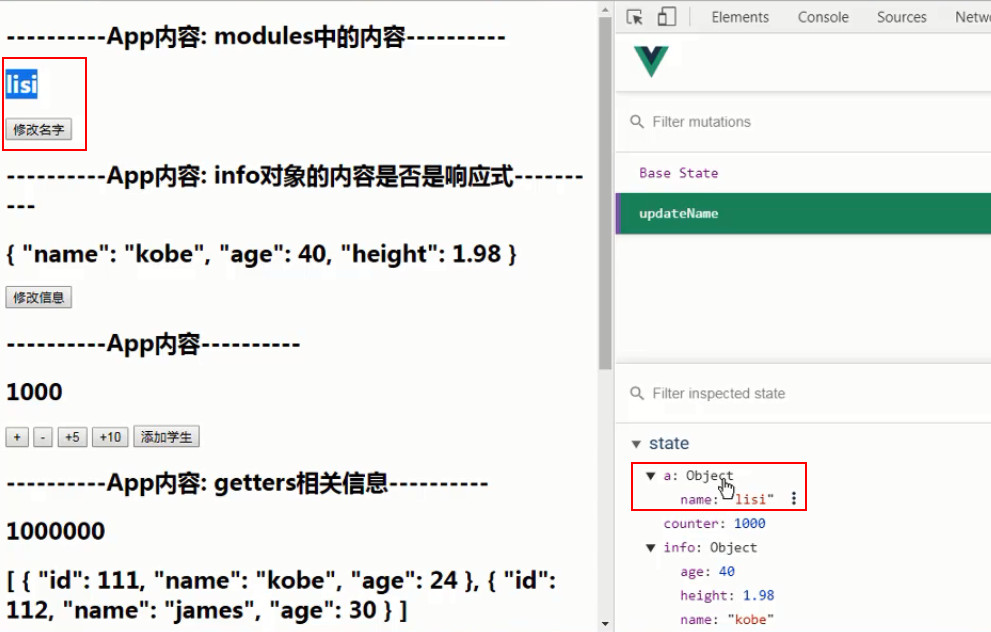The width and height of the screenshot is (991, 632).
Task: Click the +10 button
Action: 110,437
